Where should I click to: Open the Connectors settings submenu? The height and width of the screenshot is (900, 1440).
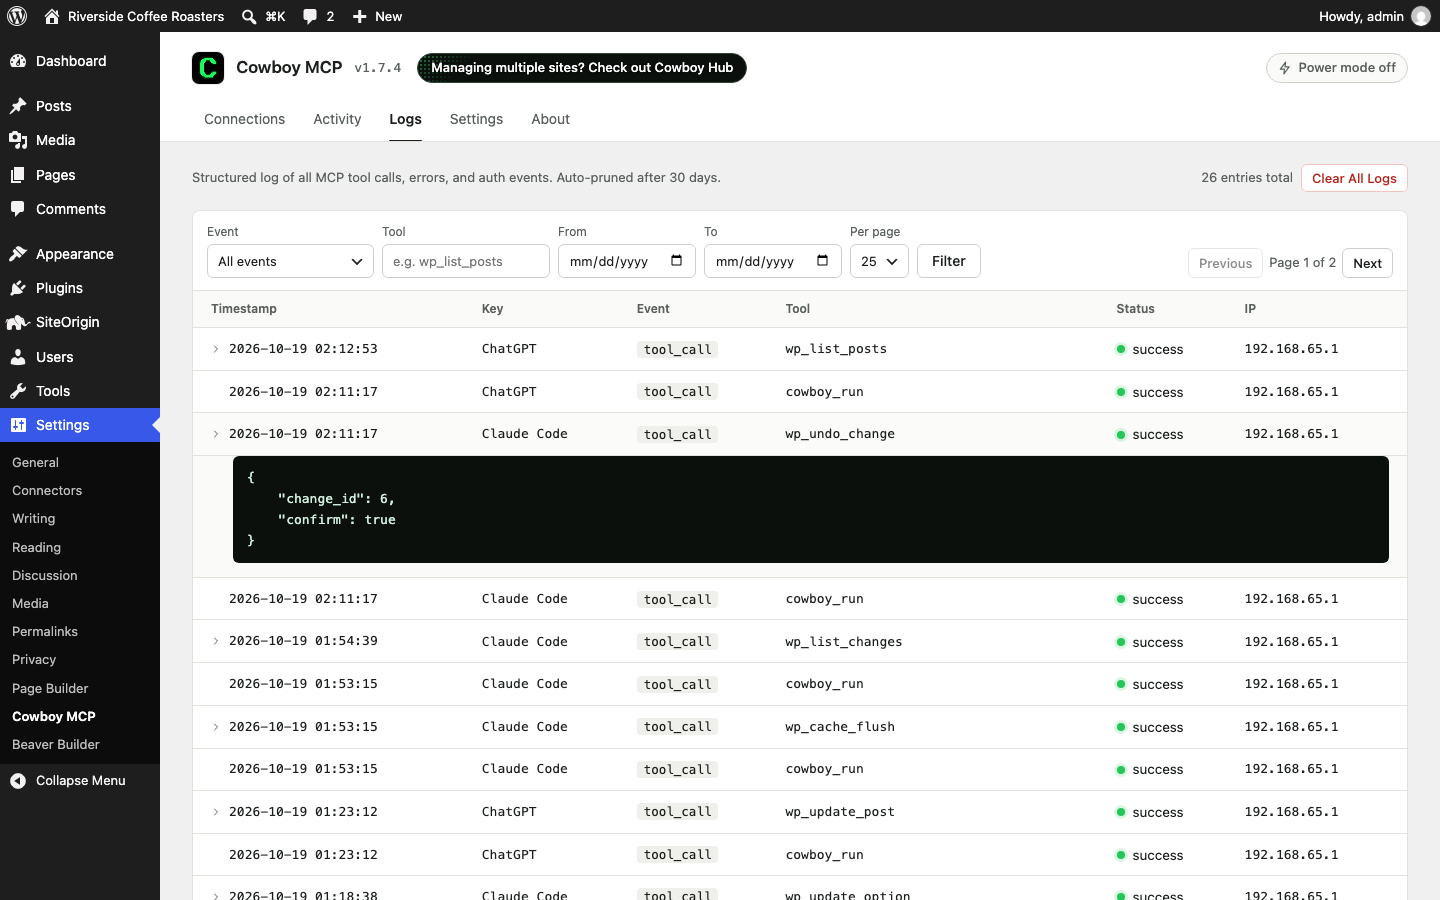pyautogui.click(x=47, y=491)
